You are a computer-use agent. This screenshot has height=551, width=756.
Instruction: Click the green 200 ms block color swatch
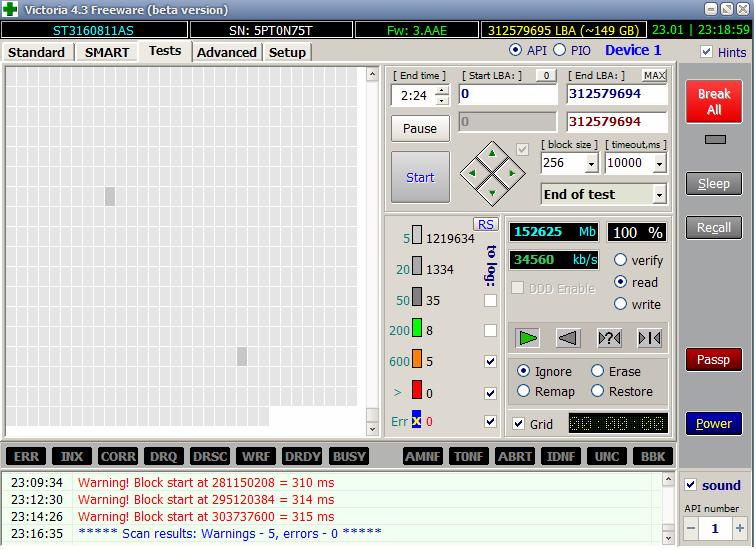[x=417, y=327]
